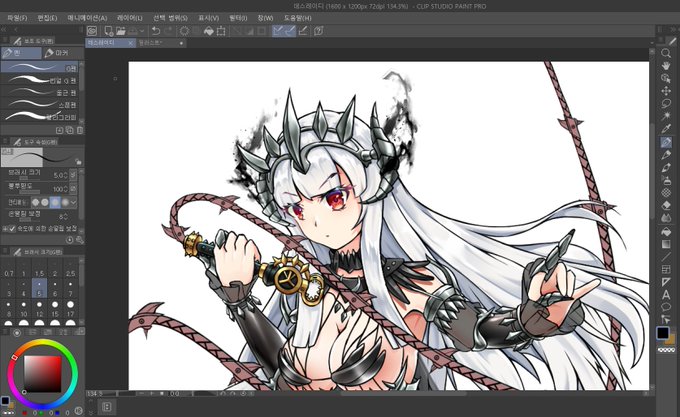This screenshot has height=417, width=680.
Task: Collapse the left panel double-chevron
Action: click(3, 29)
